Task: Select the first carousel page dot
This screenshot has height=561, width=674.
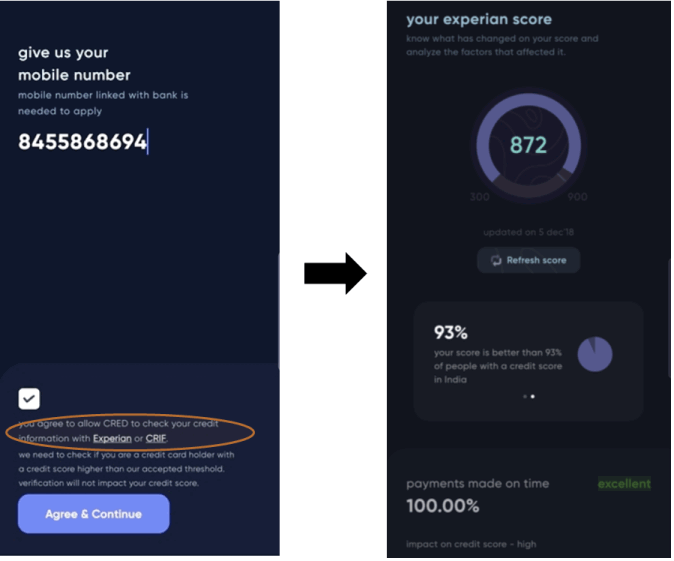Action: (525, 396)
